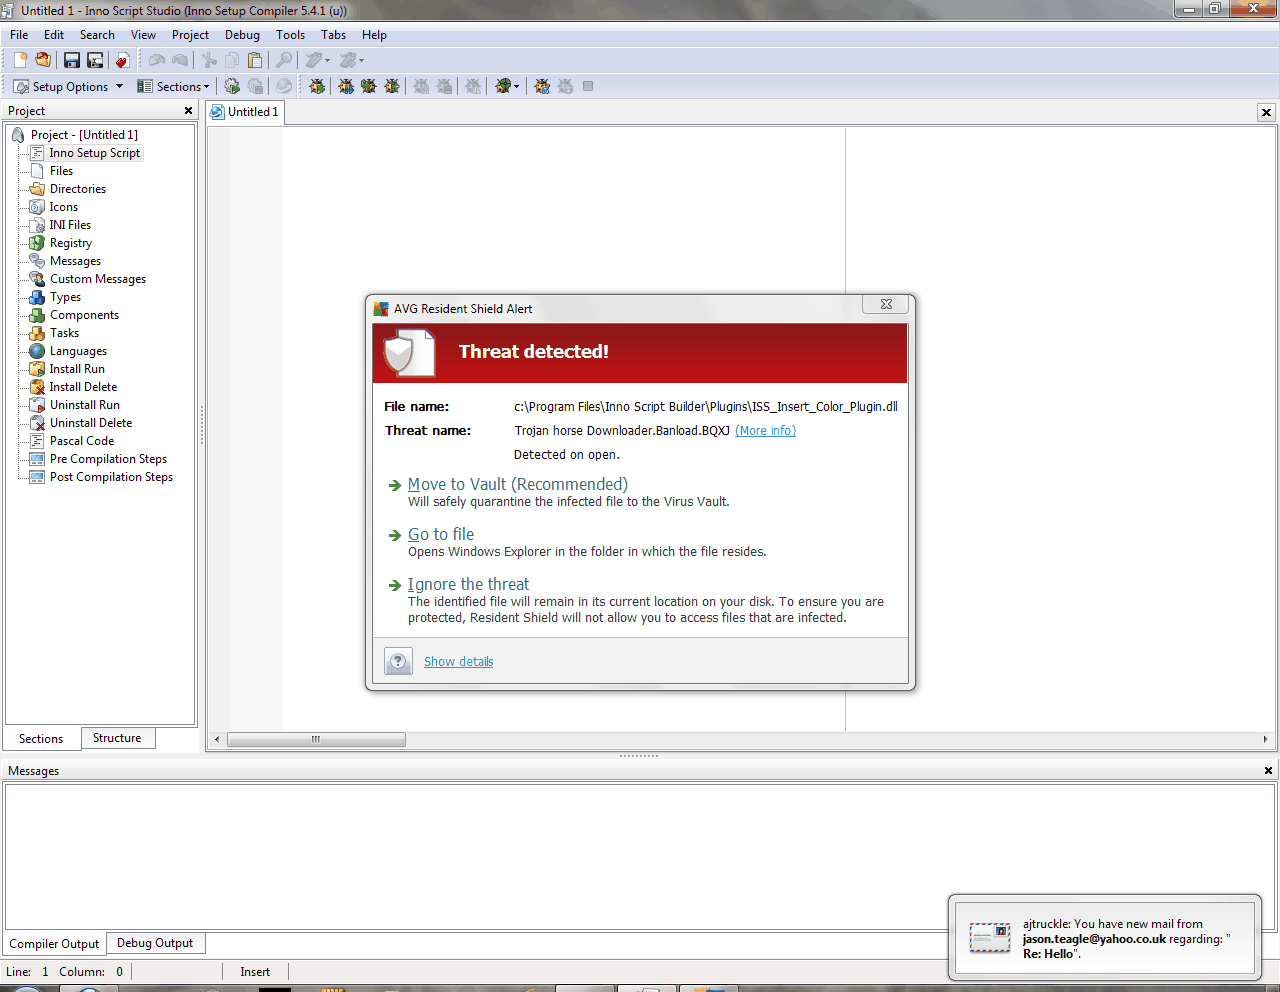Click the Find magnifier toolbar icon
The height and width of the screenshot is (992, 1280).
tap(284, 61)
